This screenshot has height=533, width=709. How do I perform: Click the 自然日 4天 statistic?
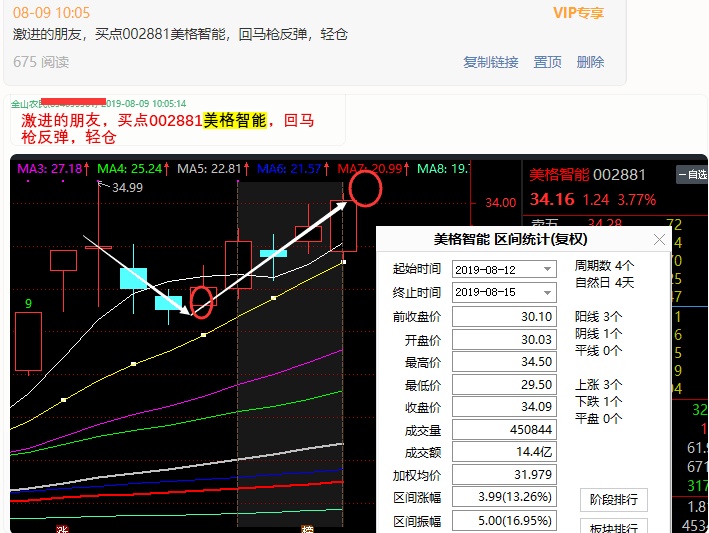tap(605, 283)
